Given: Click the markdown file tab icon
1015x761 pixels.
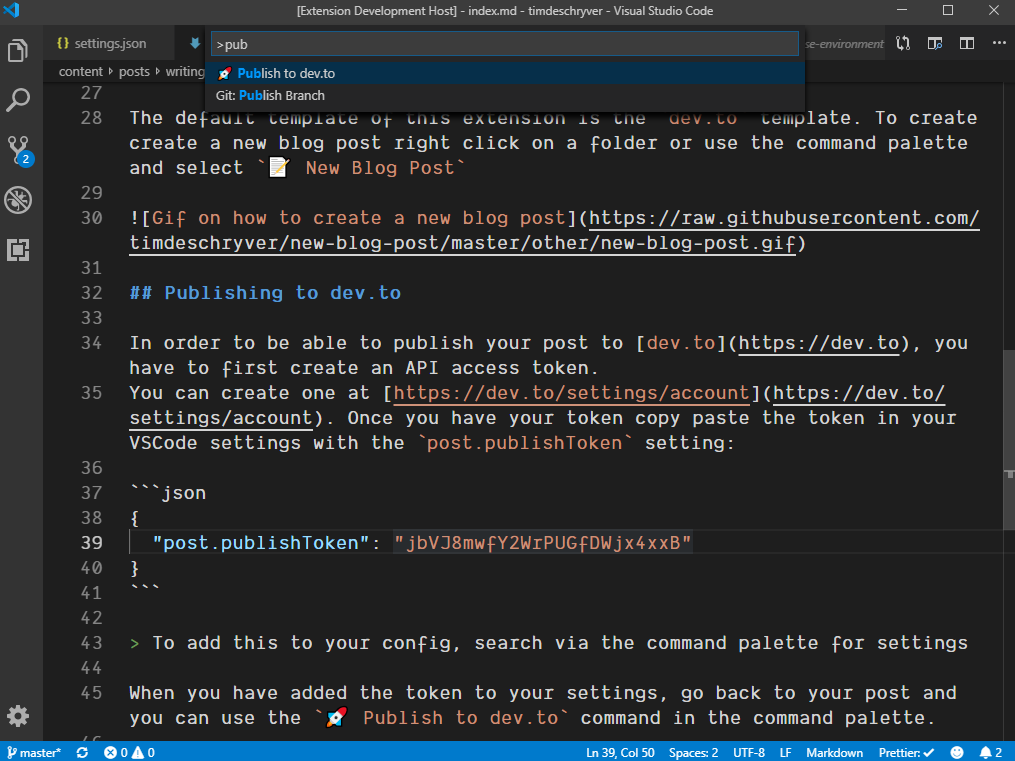Looking at the screenshot, I should [x=195, y=43].
